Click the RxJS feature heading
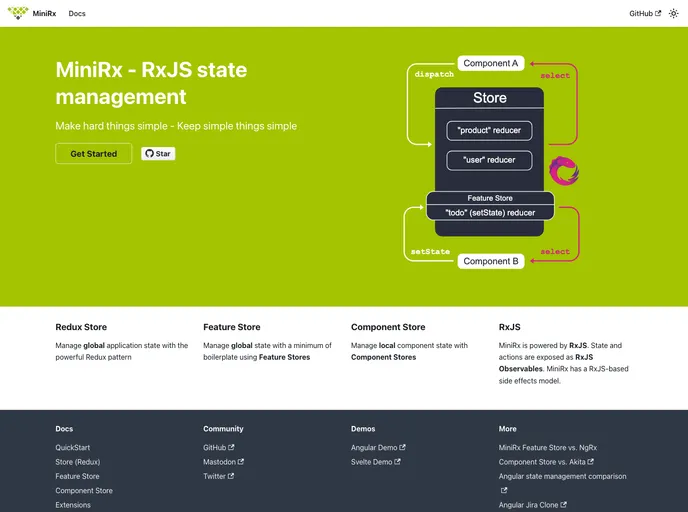This screenshot has height=512, width=688. click(509, 327)
